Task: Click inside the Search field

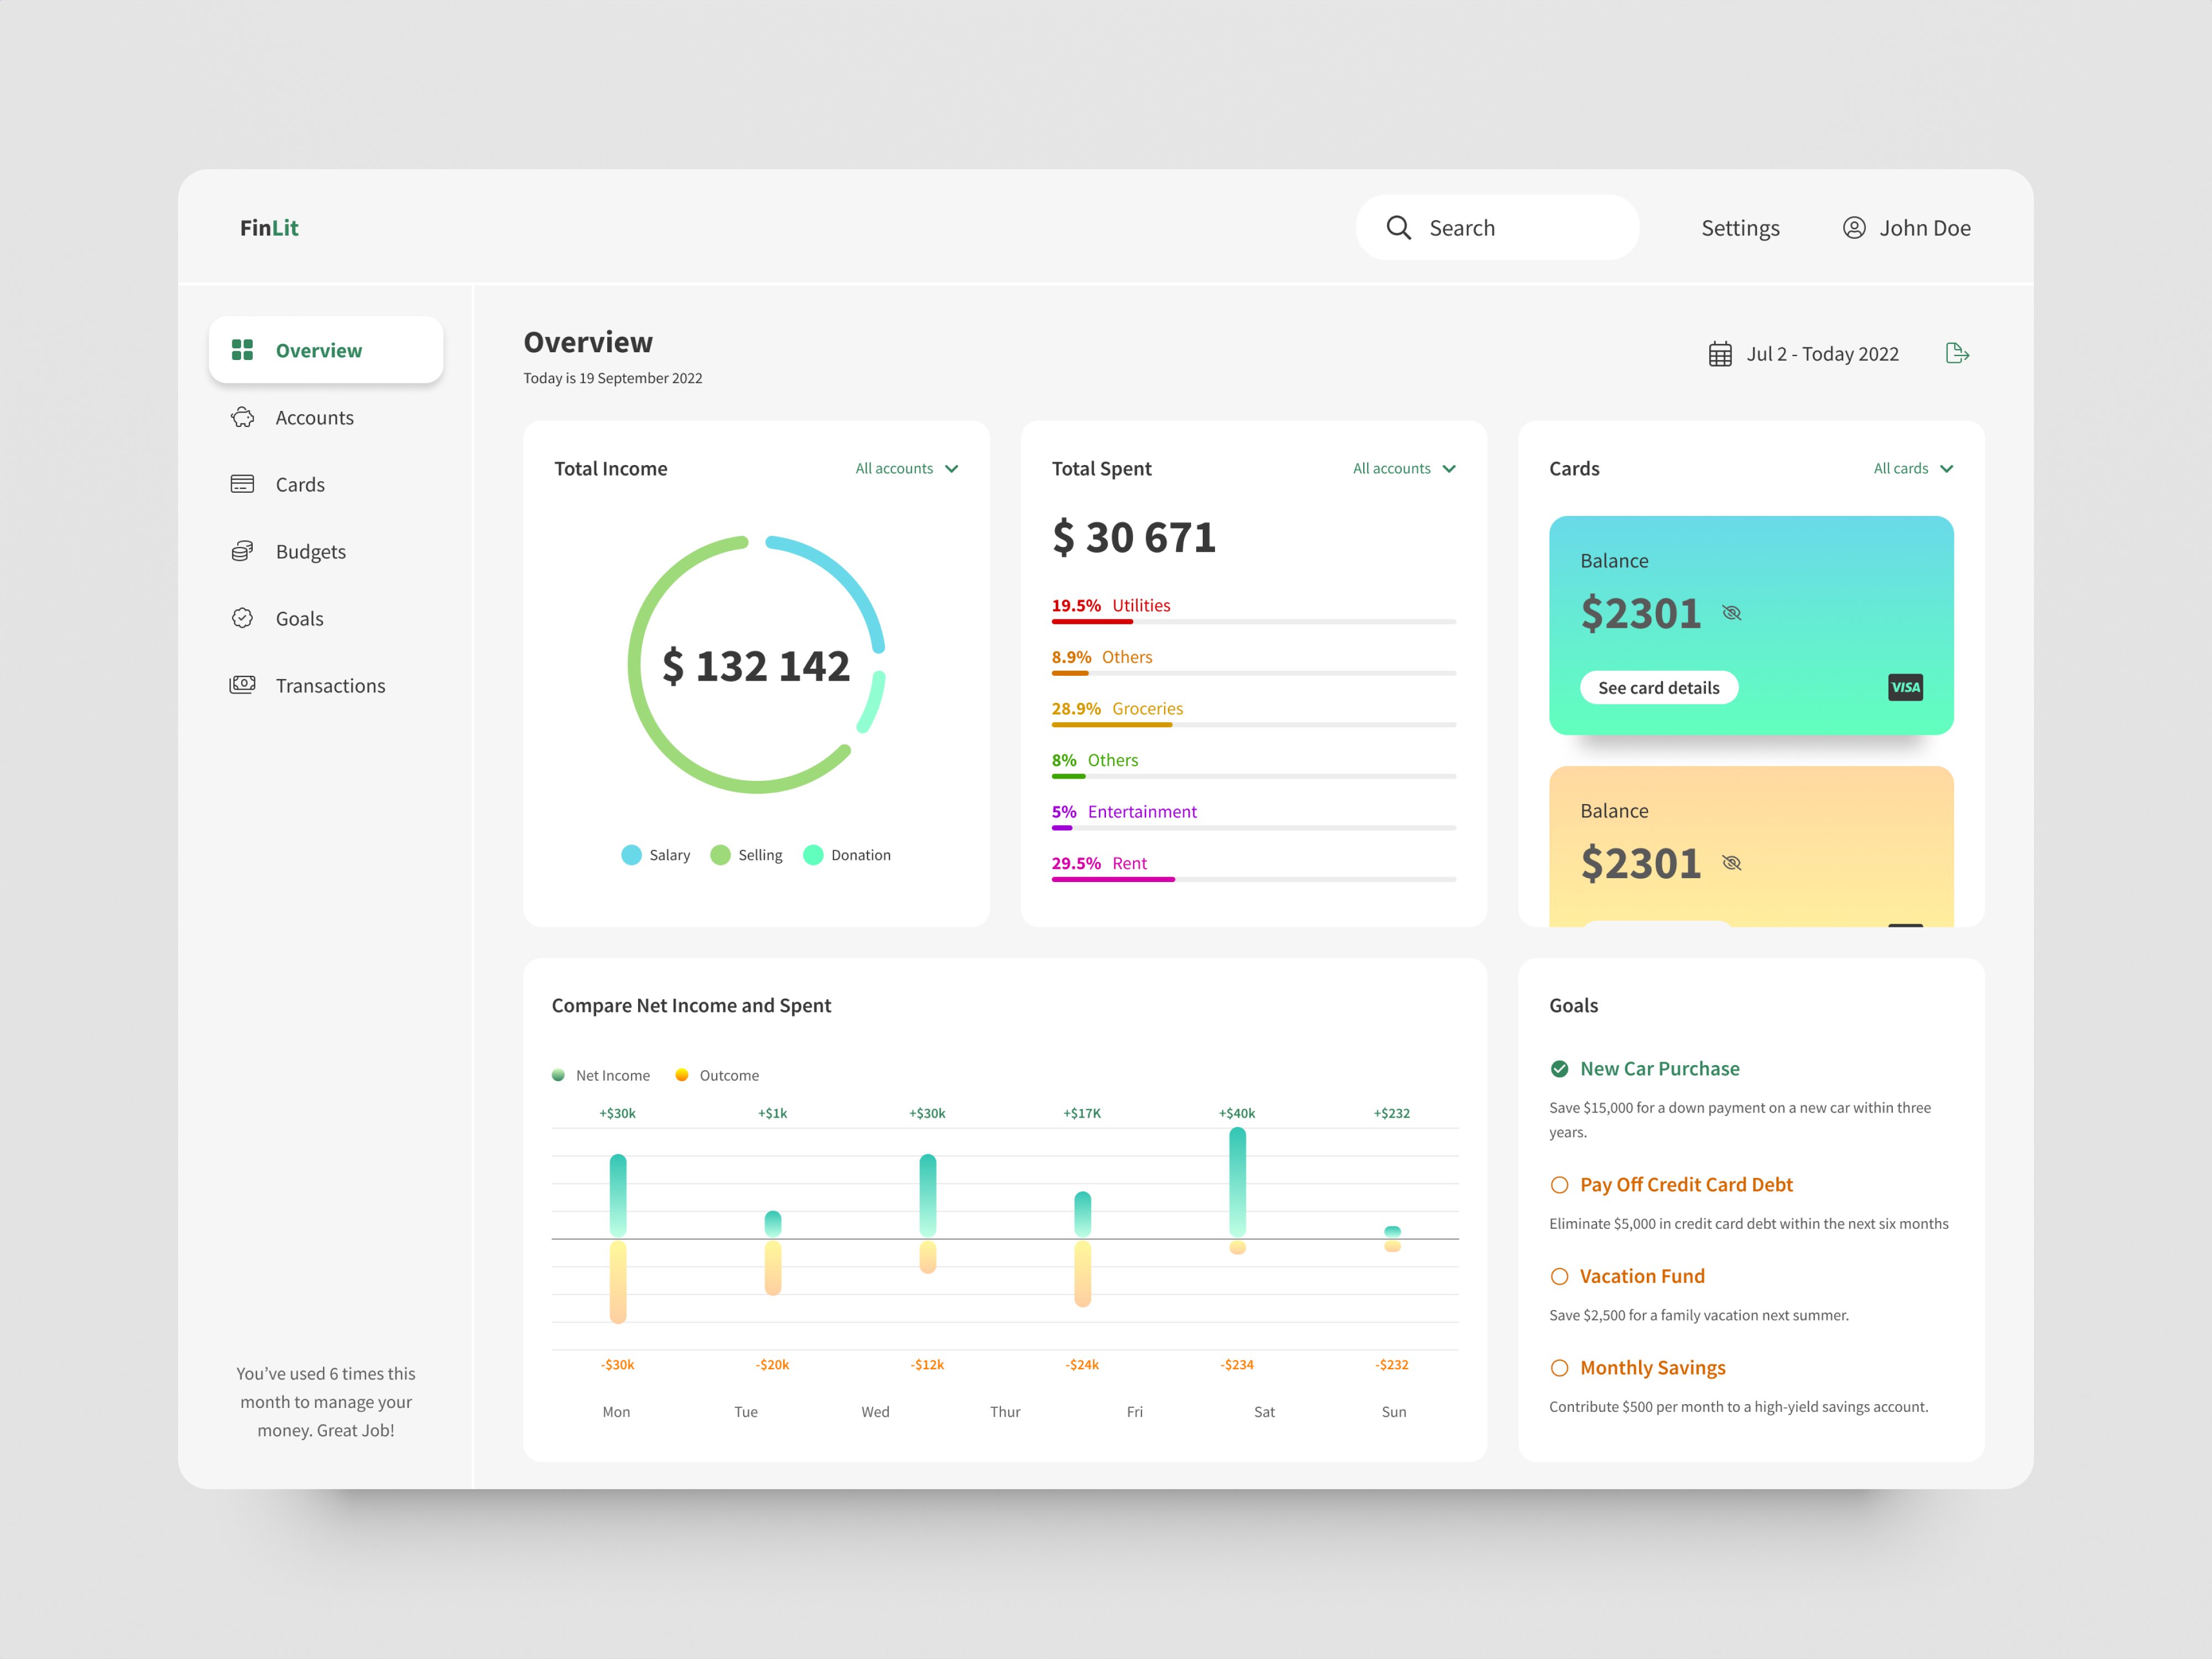Action: click(1497, 227)
